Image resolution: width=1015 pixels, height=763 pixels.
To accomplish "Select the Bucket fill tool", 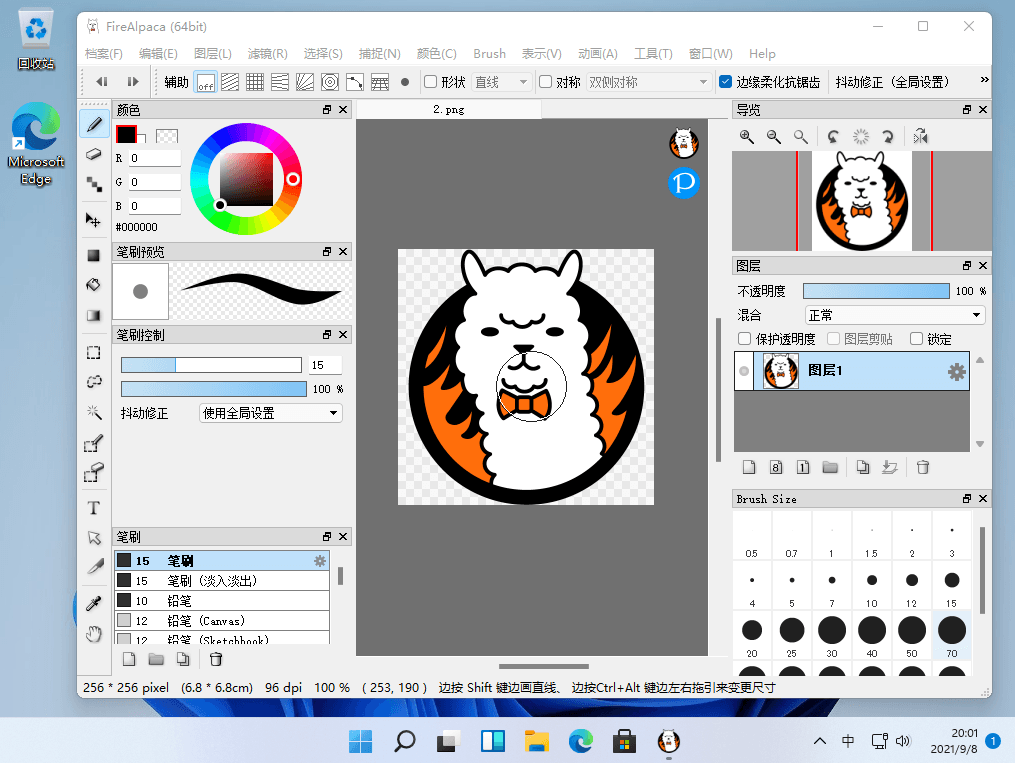I will point(94,285).
